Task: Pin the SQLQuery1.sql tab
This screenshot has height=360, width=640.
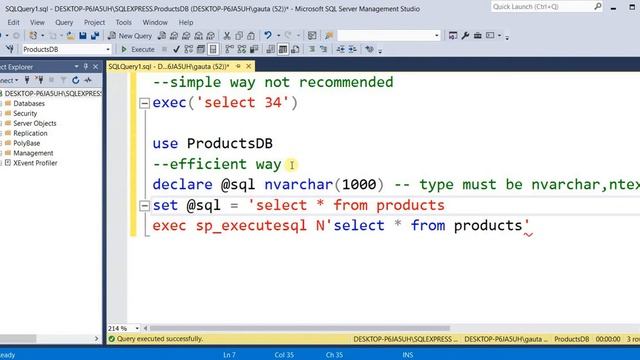Action: 238,66
